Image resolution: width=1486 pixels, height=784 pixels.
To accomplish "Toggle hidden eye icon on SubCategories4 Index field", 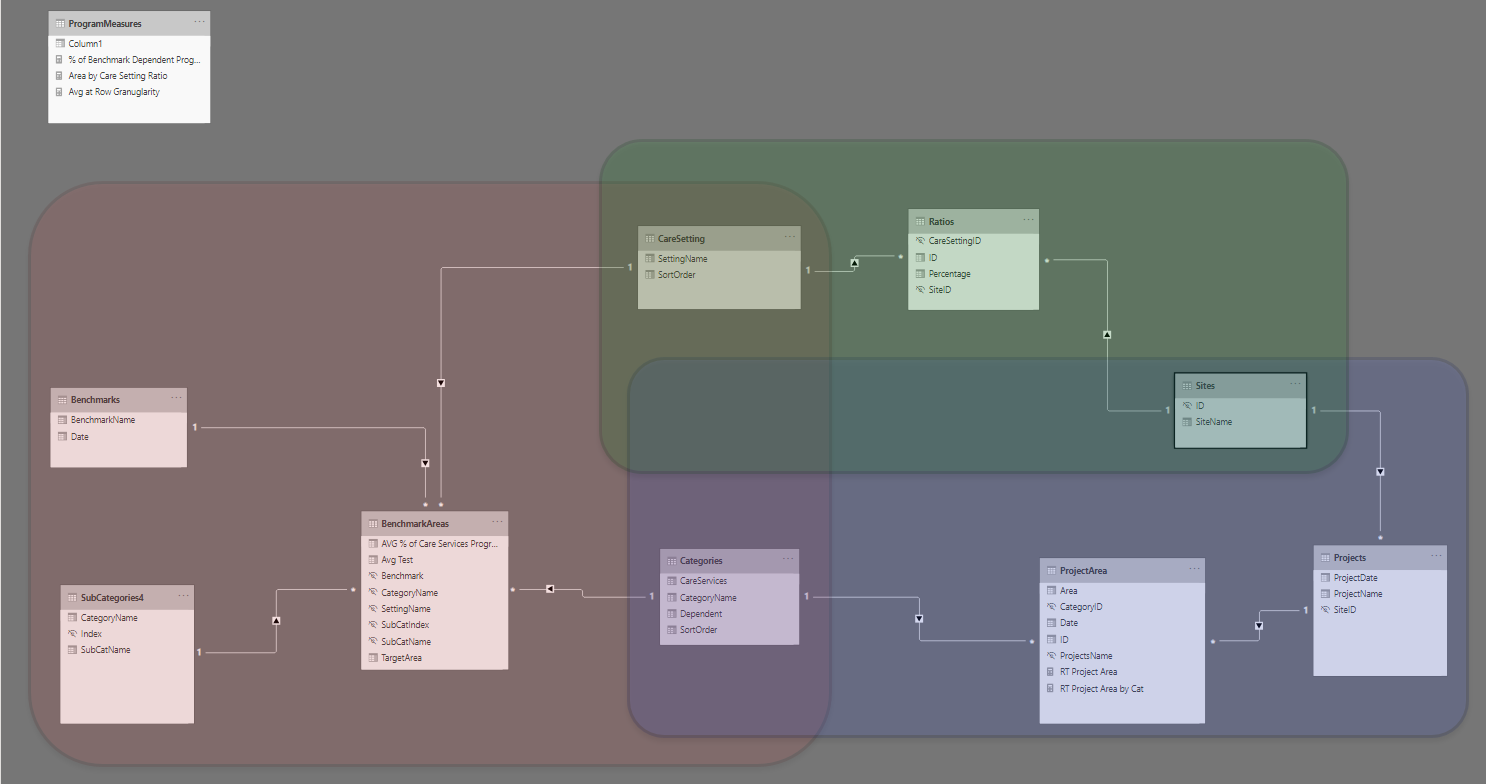I will click(x=72, y=634).
